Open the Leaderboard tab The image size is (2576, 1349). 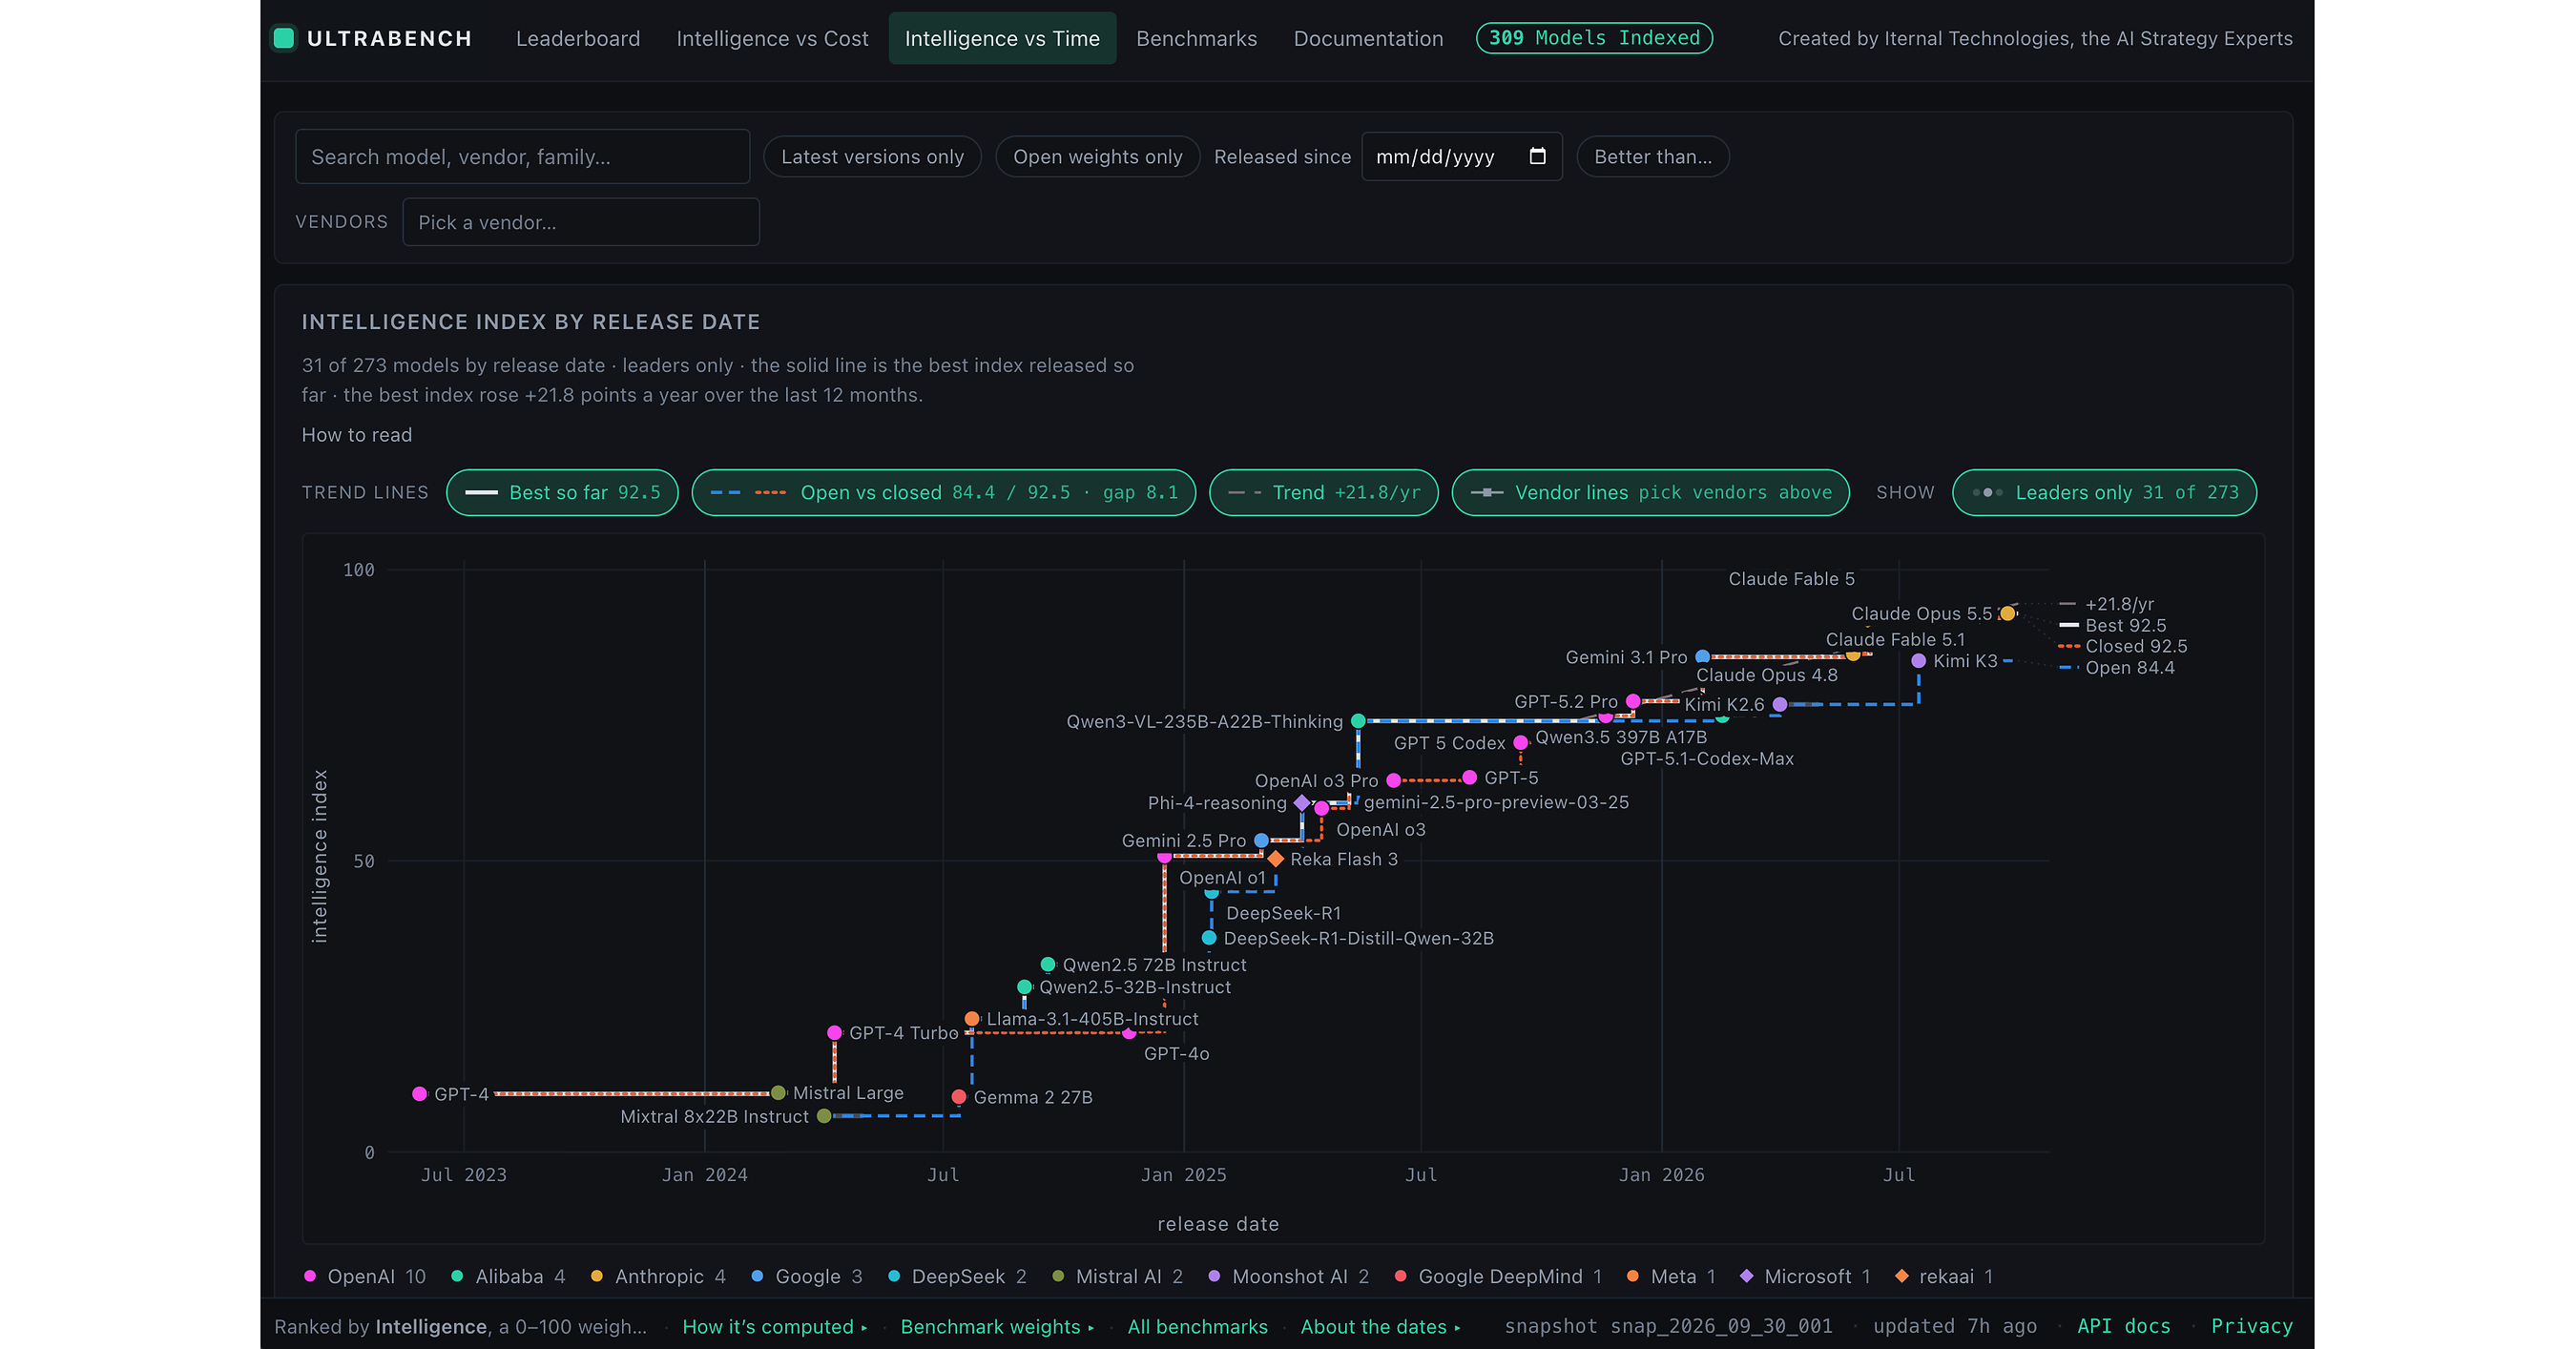(578, 38)
